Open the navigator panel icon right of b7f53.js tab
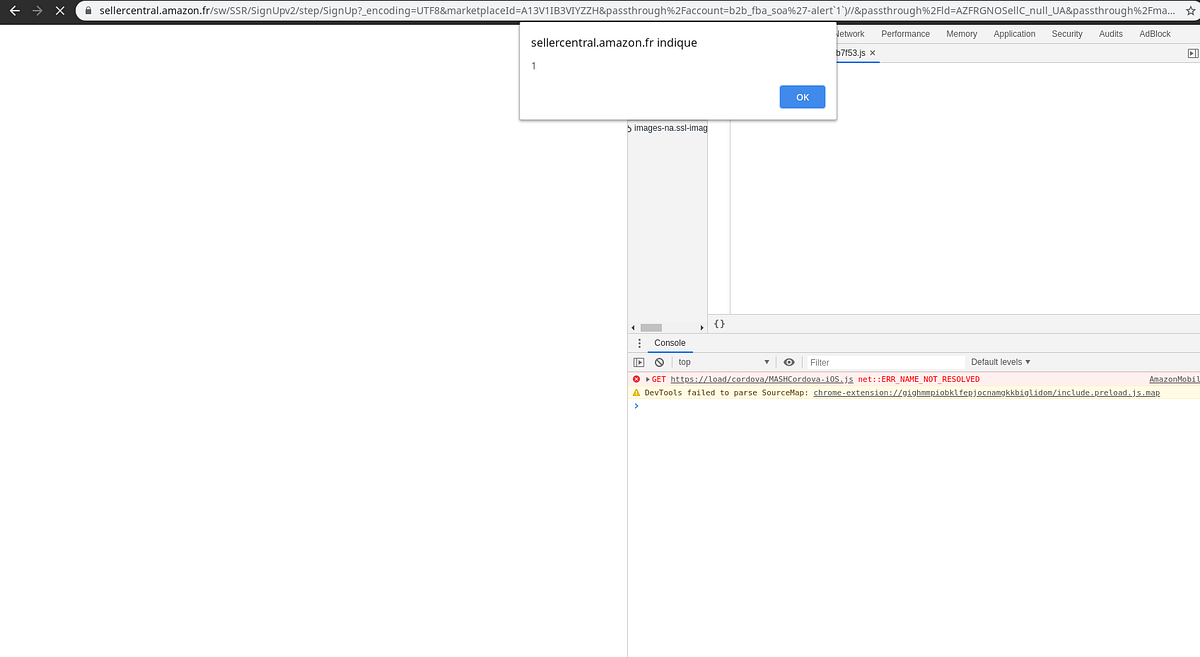The height and width of the screenshot is (657, 1200). [1193, 52]
